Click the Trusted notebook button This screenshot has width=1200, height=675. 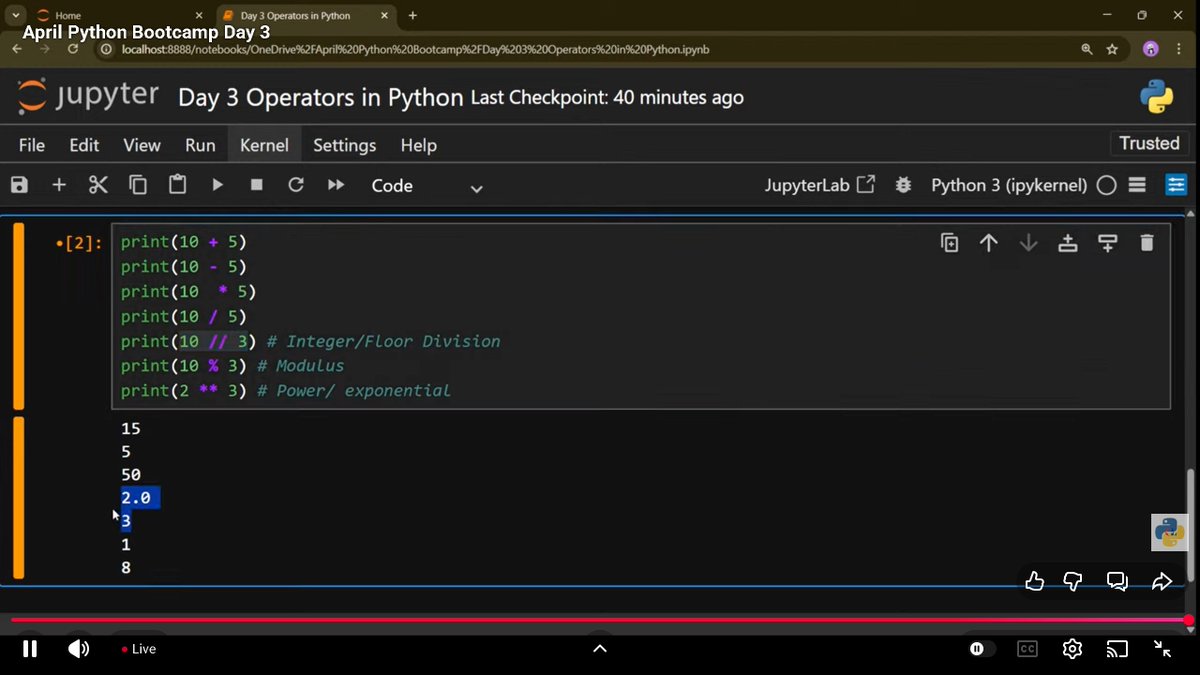tap(1149, 143)
